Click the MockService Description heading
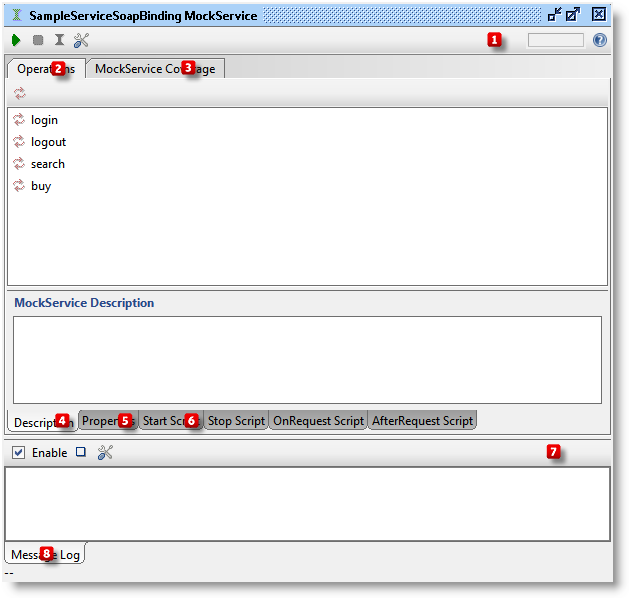This screenshot has height=598, width=629. point(84,302)
